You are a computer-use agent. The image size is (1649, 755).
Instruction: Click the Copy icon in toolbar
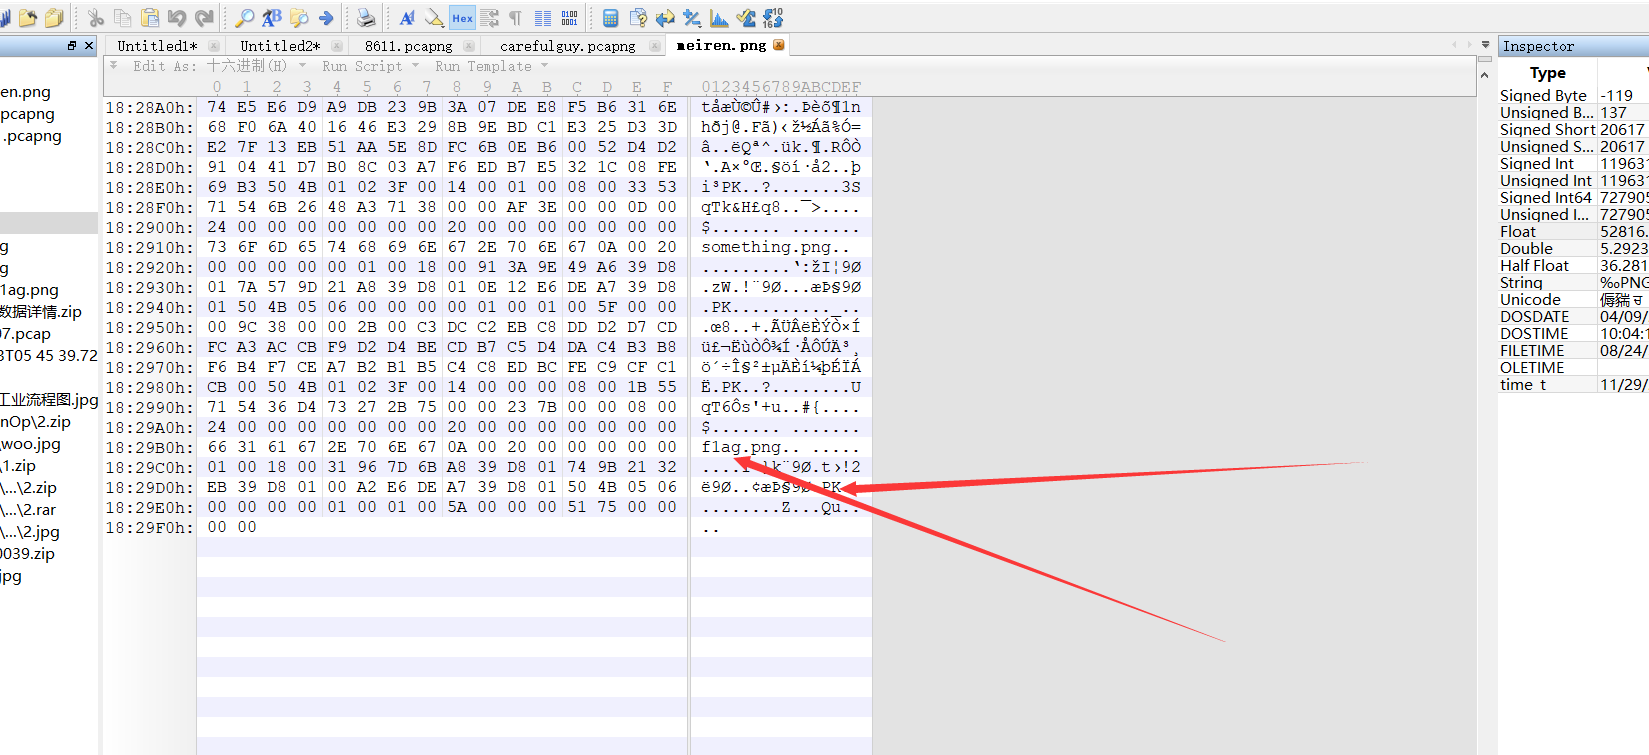[x=123, y=18]
